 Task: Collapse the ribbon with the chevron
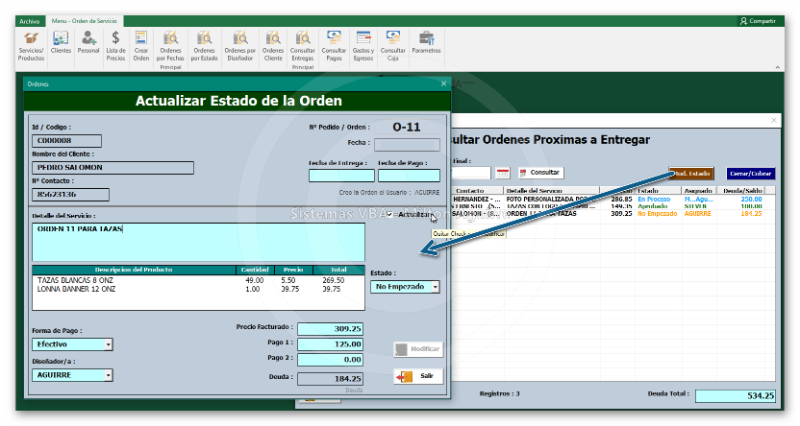[x=777, y=67]
